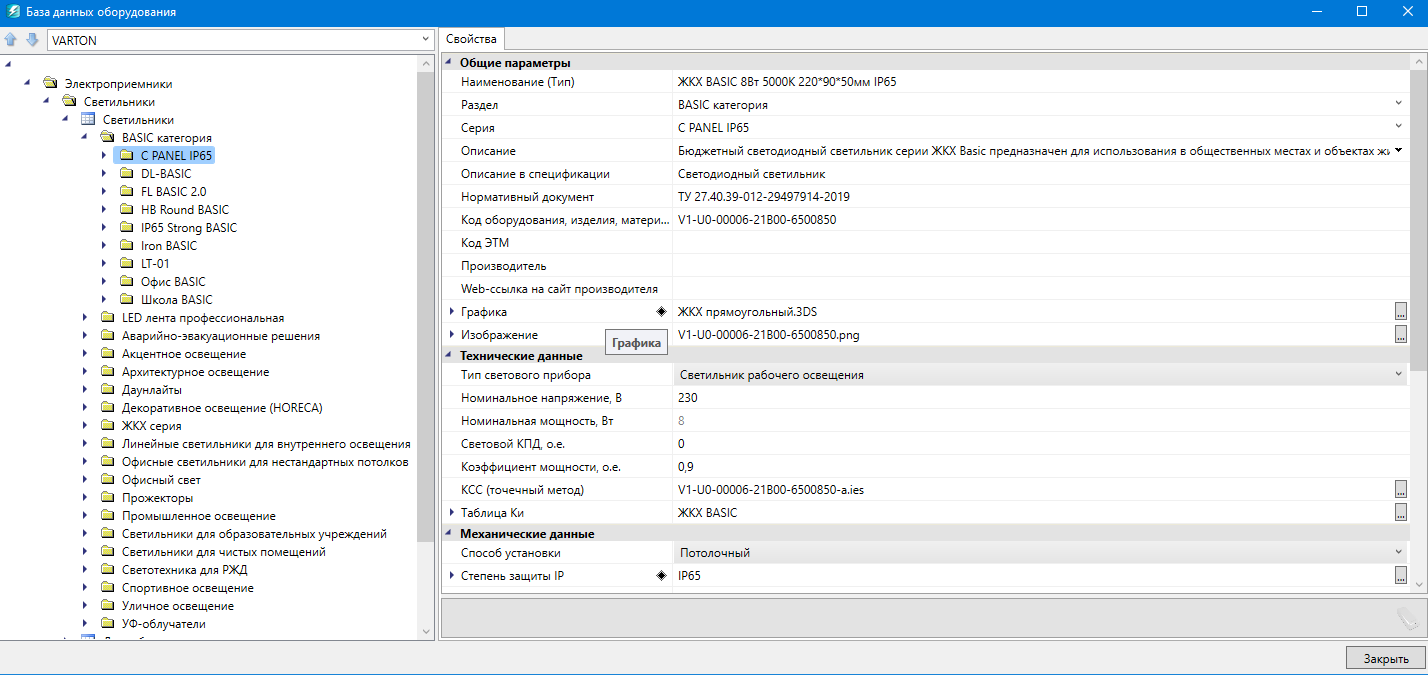Click the down arrow icon above the tree
The image size is (1428, 675).
[32, 40]
